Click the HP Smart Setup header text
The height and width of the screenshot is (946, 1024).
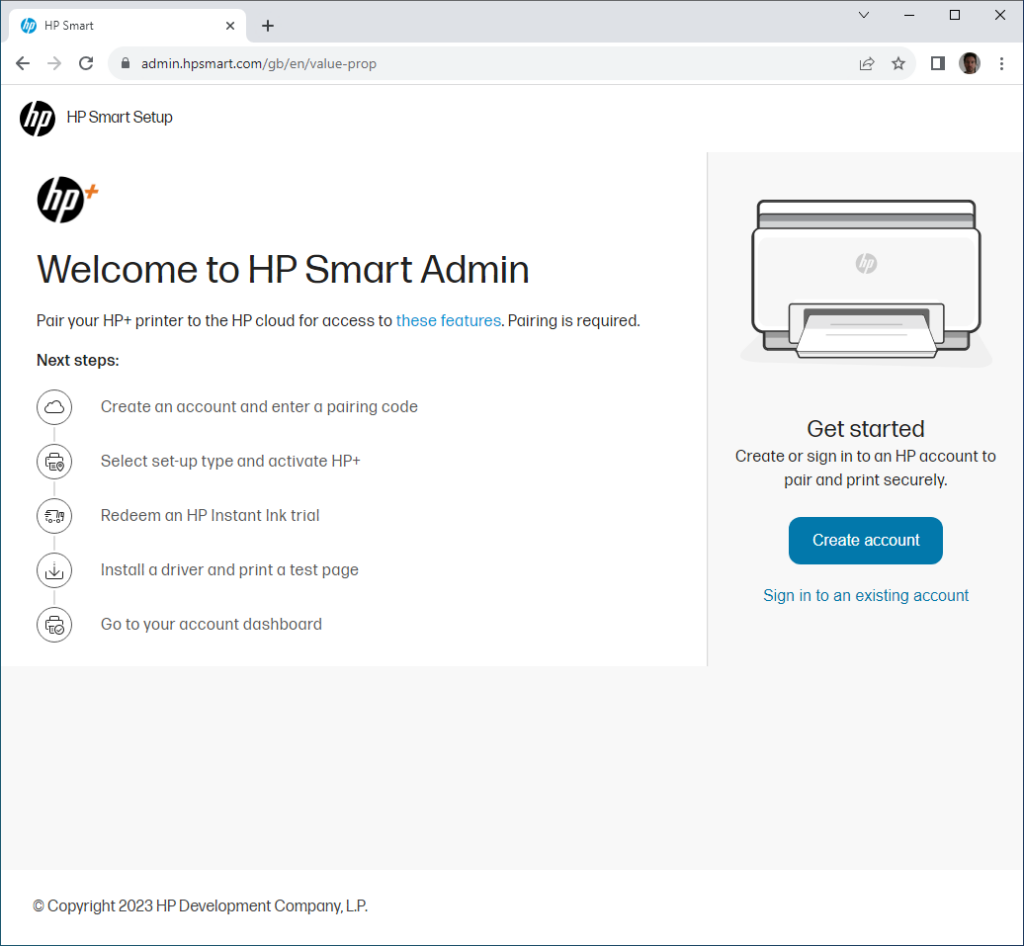[x=120, y=118]
